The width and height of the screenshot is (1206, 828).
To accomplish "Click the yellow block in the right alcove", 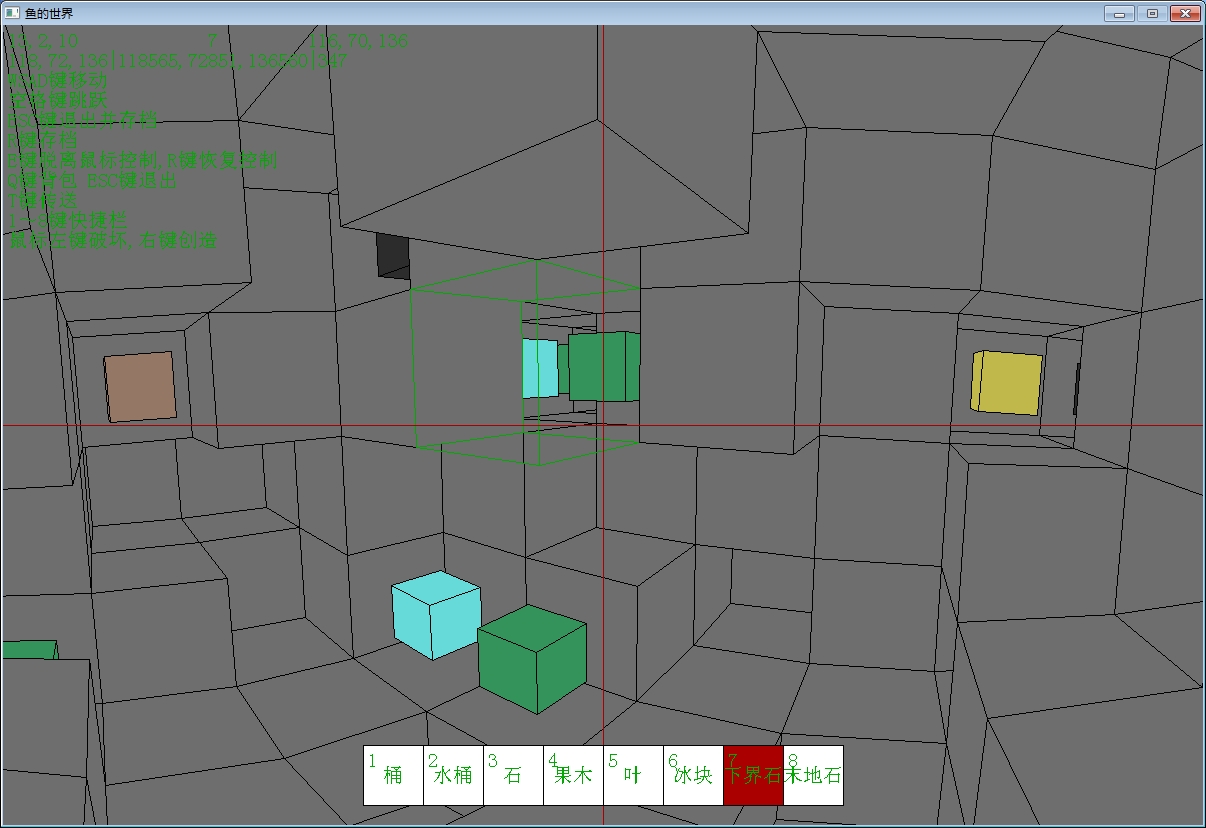I will (x=1007, y=382).
